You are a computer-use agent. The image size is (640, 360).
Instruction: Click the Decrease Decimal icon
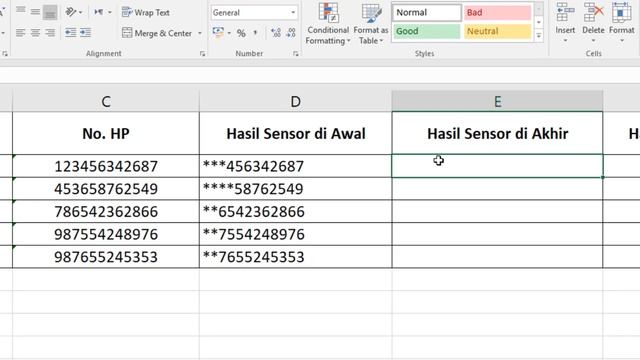291,33
